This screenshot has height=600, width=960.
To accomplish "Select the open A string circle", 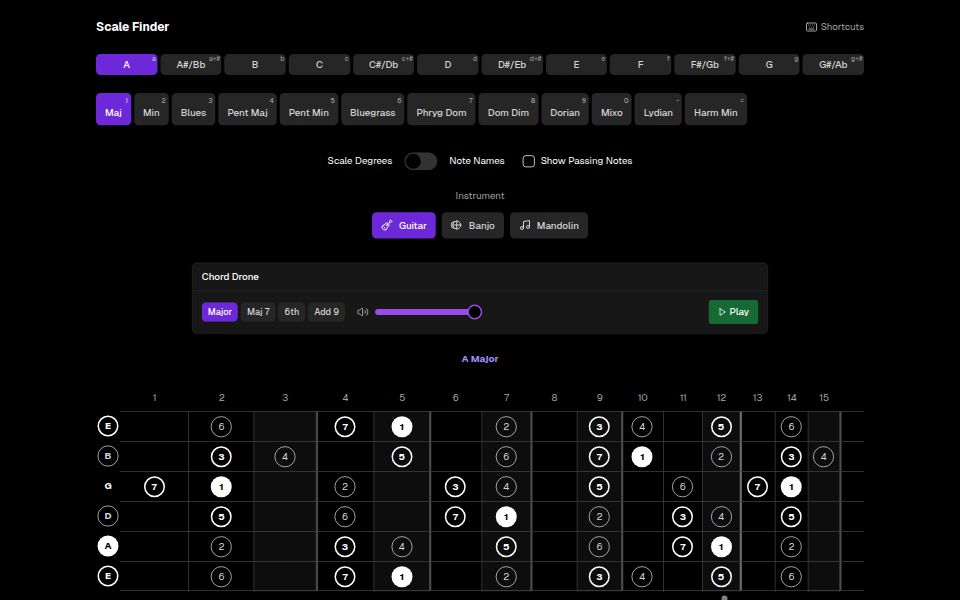I will click(x=107, y=546).
